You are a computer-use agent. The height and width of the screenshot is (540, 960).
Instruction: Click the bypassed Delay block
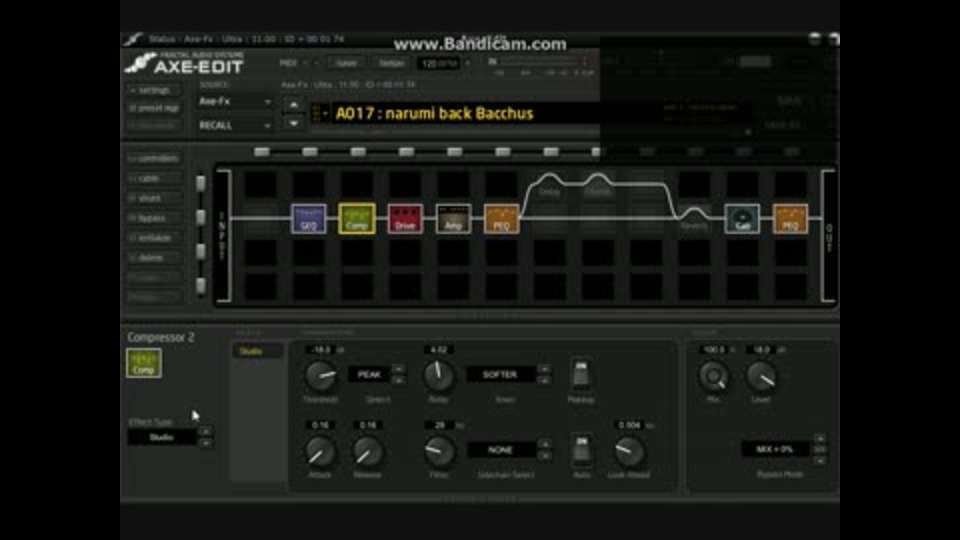(550, 186)
